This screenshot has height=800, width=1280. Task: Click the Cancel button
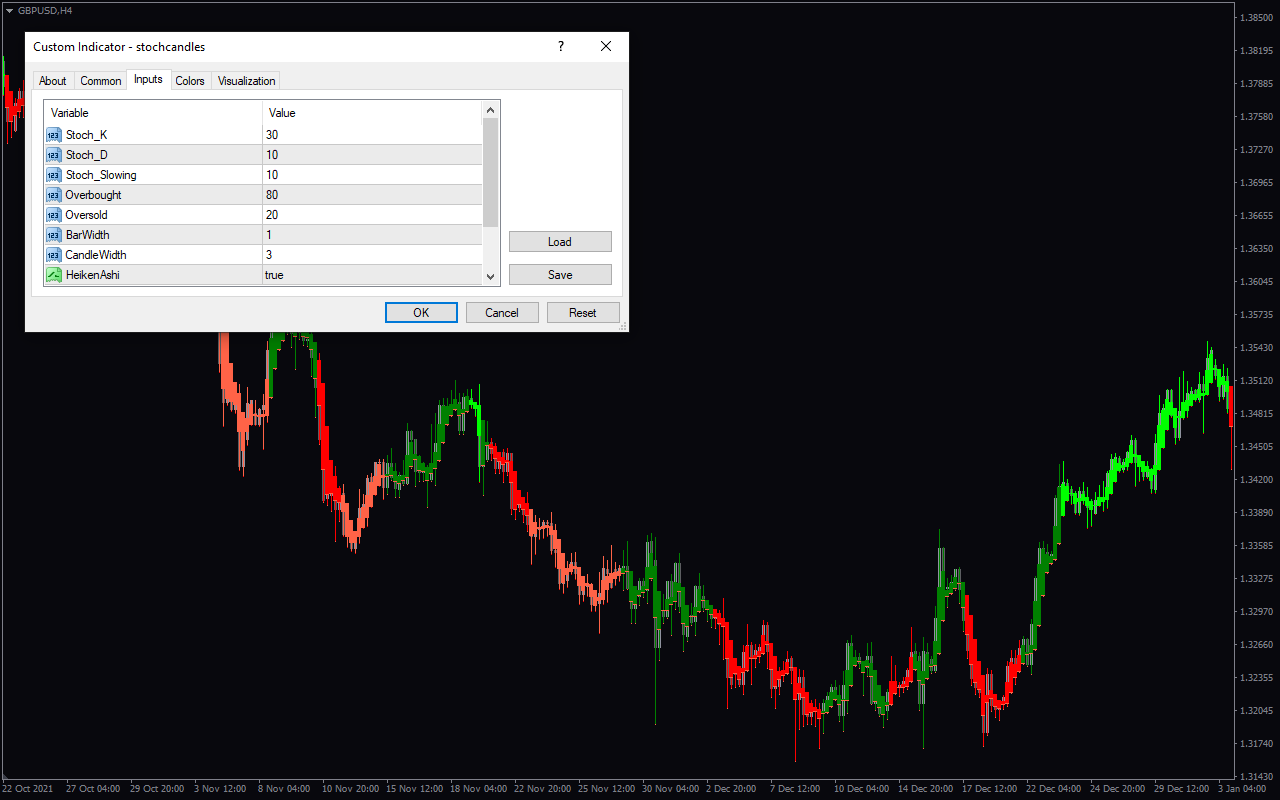click(502, 313)
